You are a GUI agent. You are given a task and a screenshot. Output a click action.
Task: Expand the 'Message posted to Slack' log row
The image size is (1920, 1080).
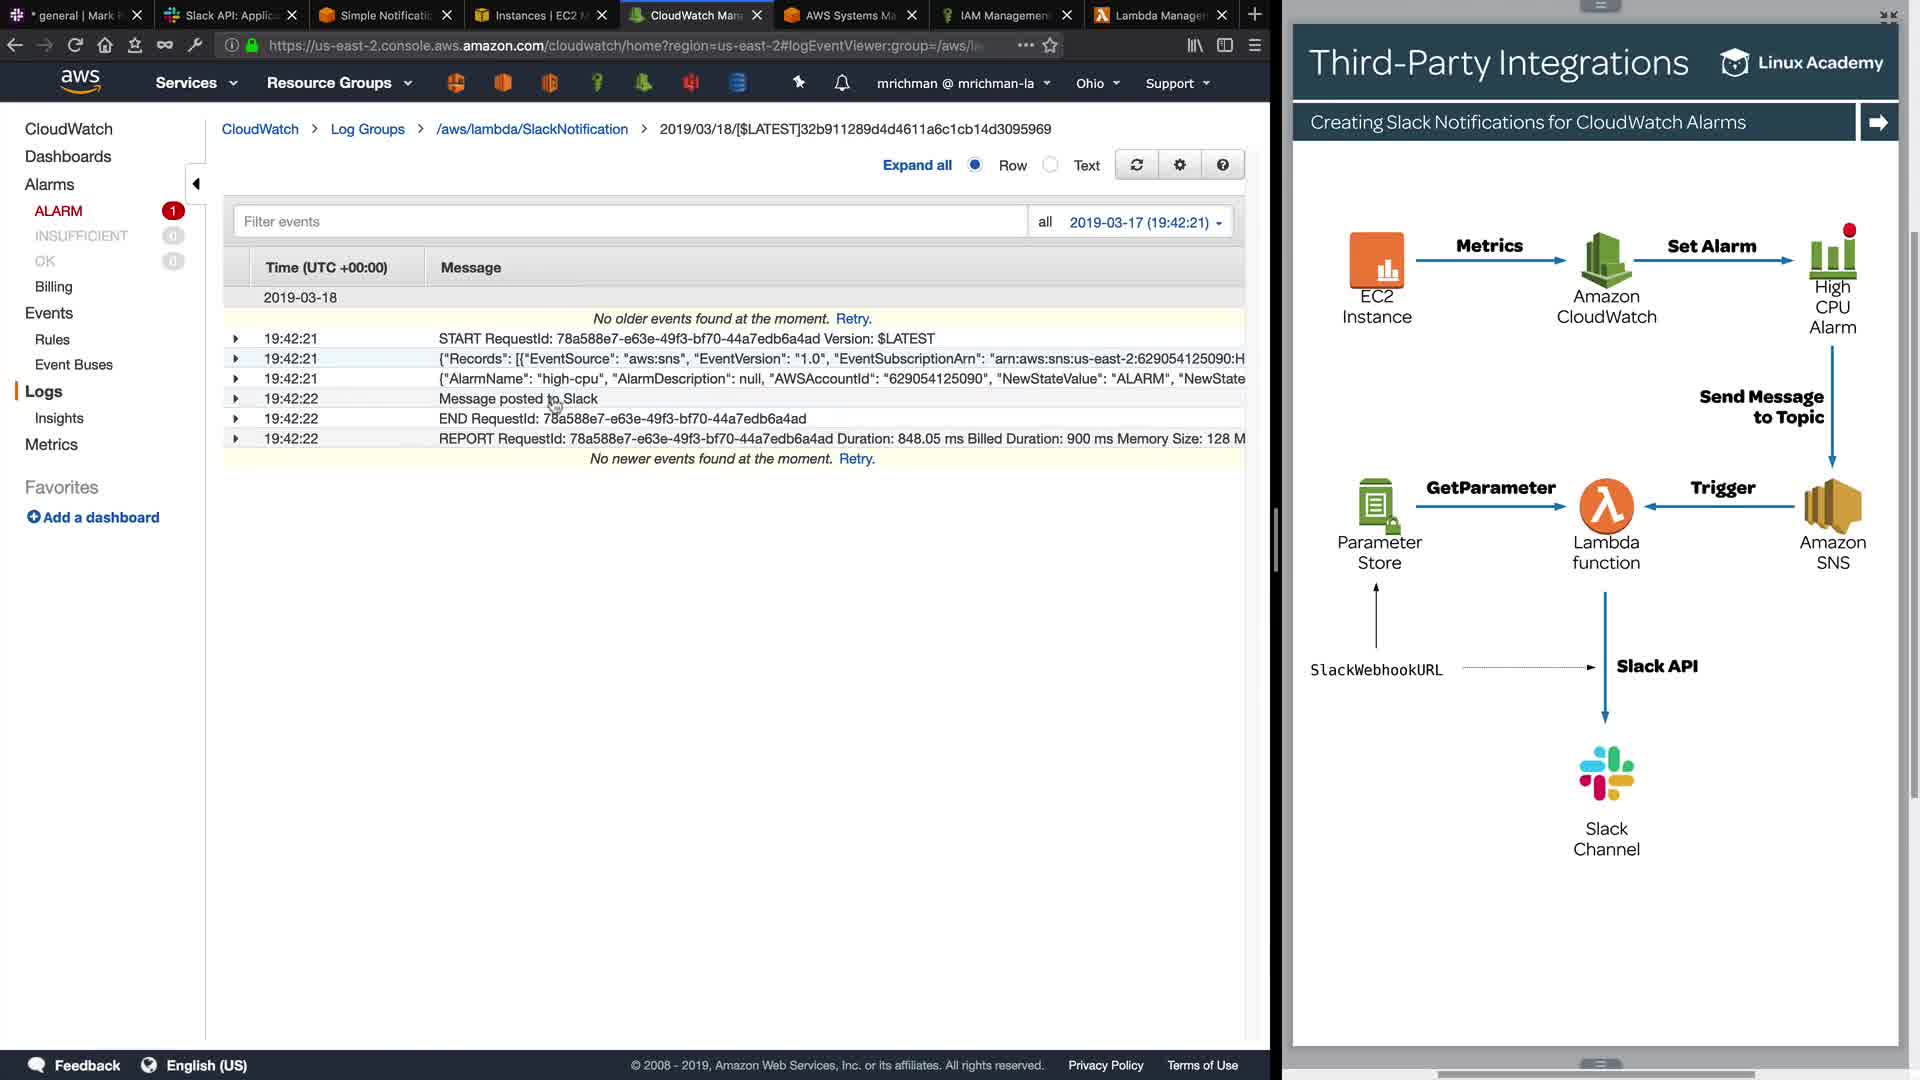(x=236, y=399)
